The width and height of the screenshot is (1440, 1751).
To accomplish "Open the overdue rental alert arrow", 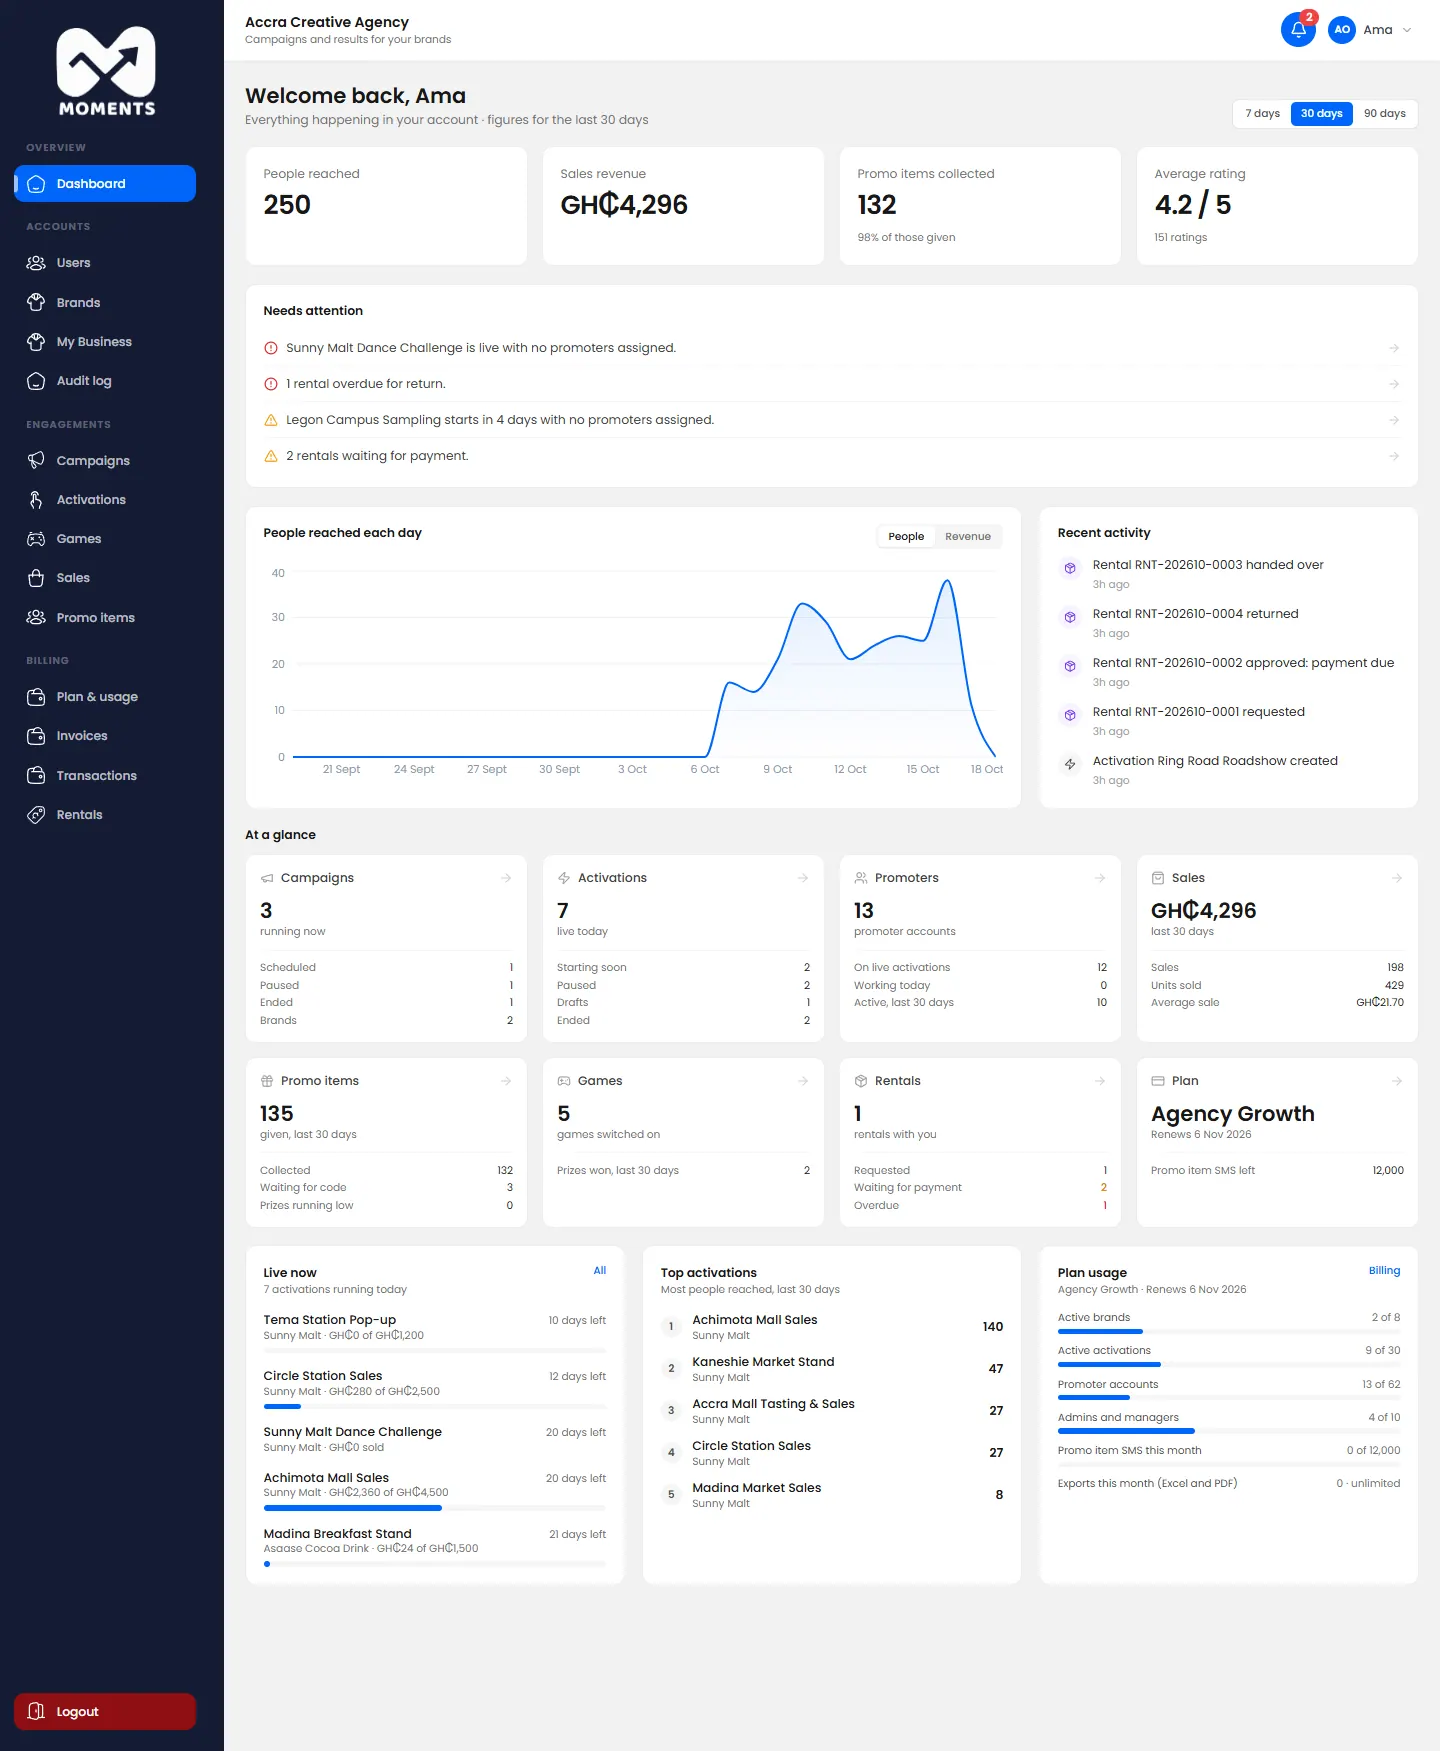I will point(1394,384).
